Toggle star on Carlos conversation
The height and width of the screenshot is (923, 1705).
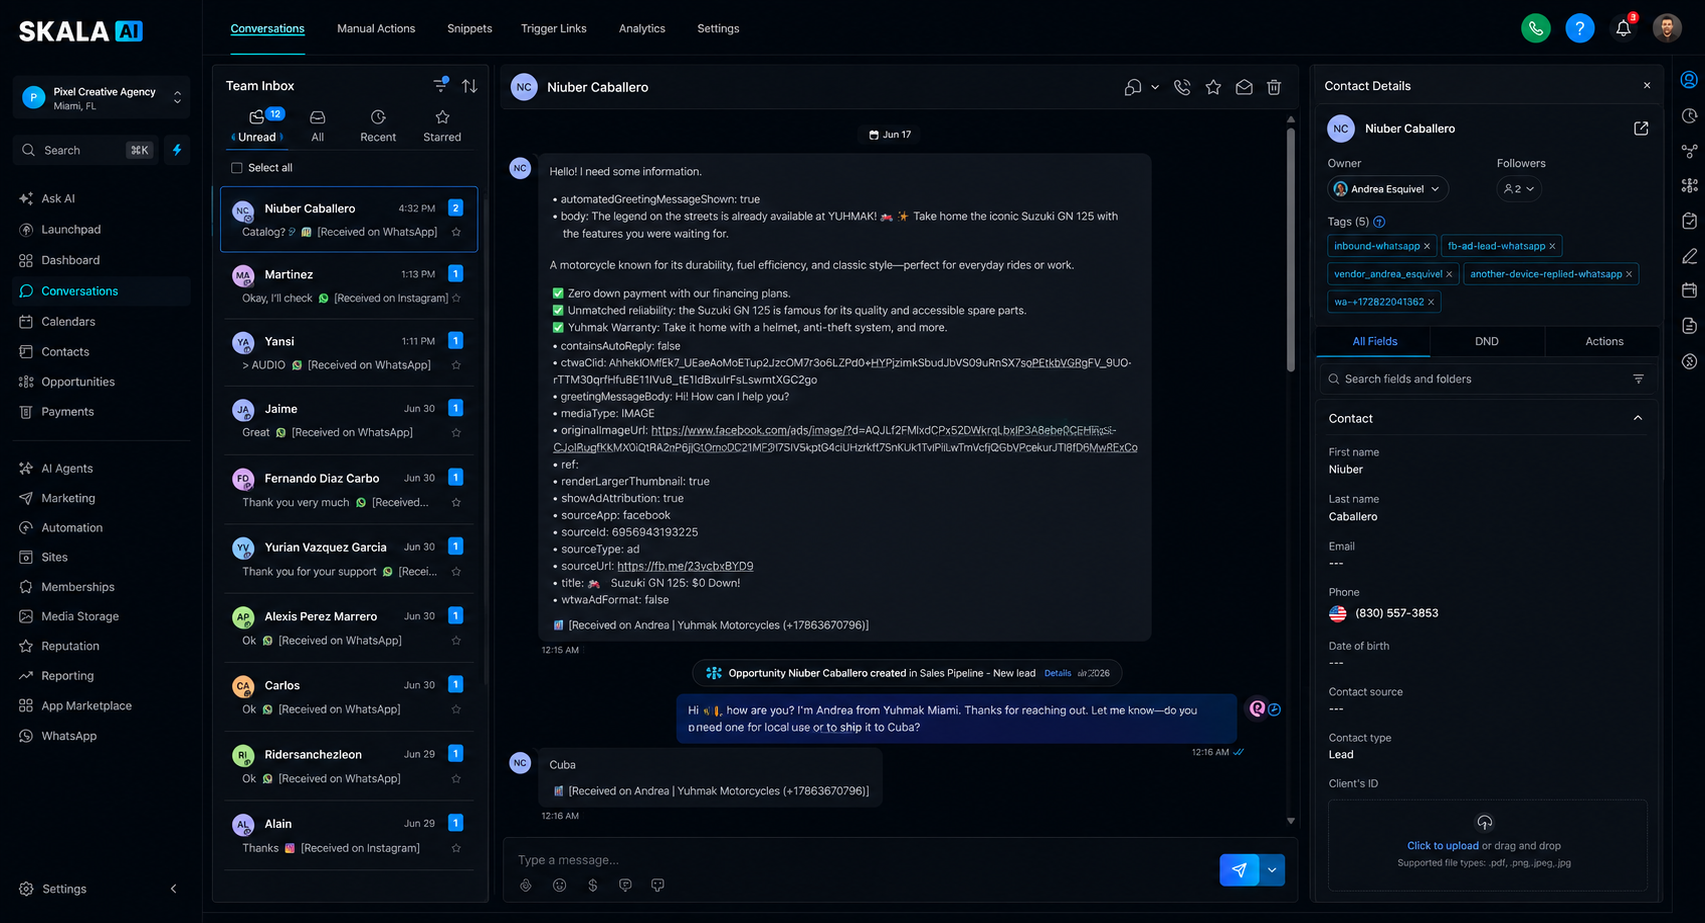point(456,709)
